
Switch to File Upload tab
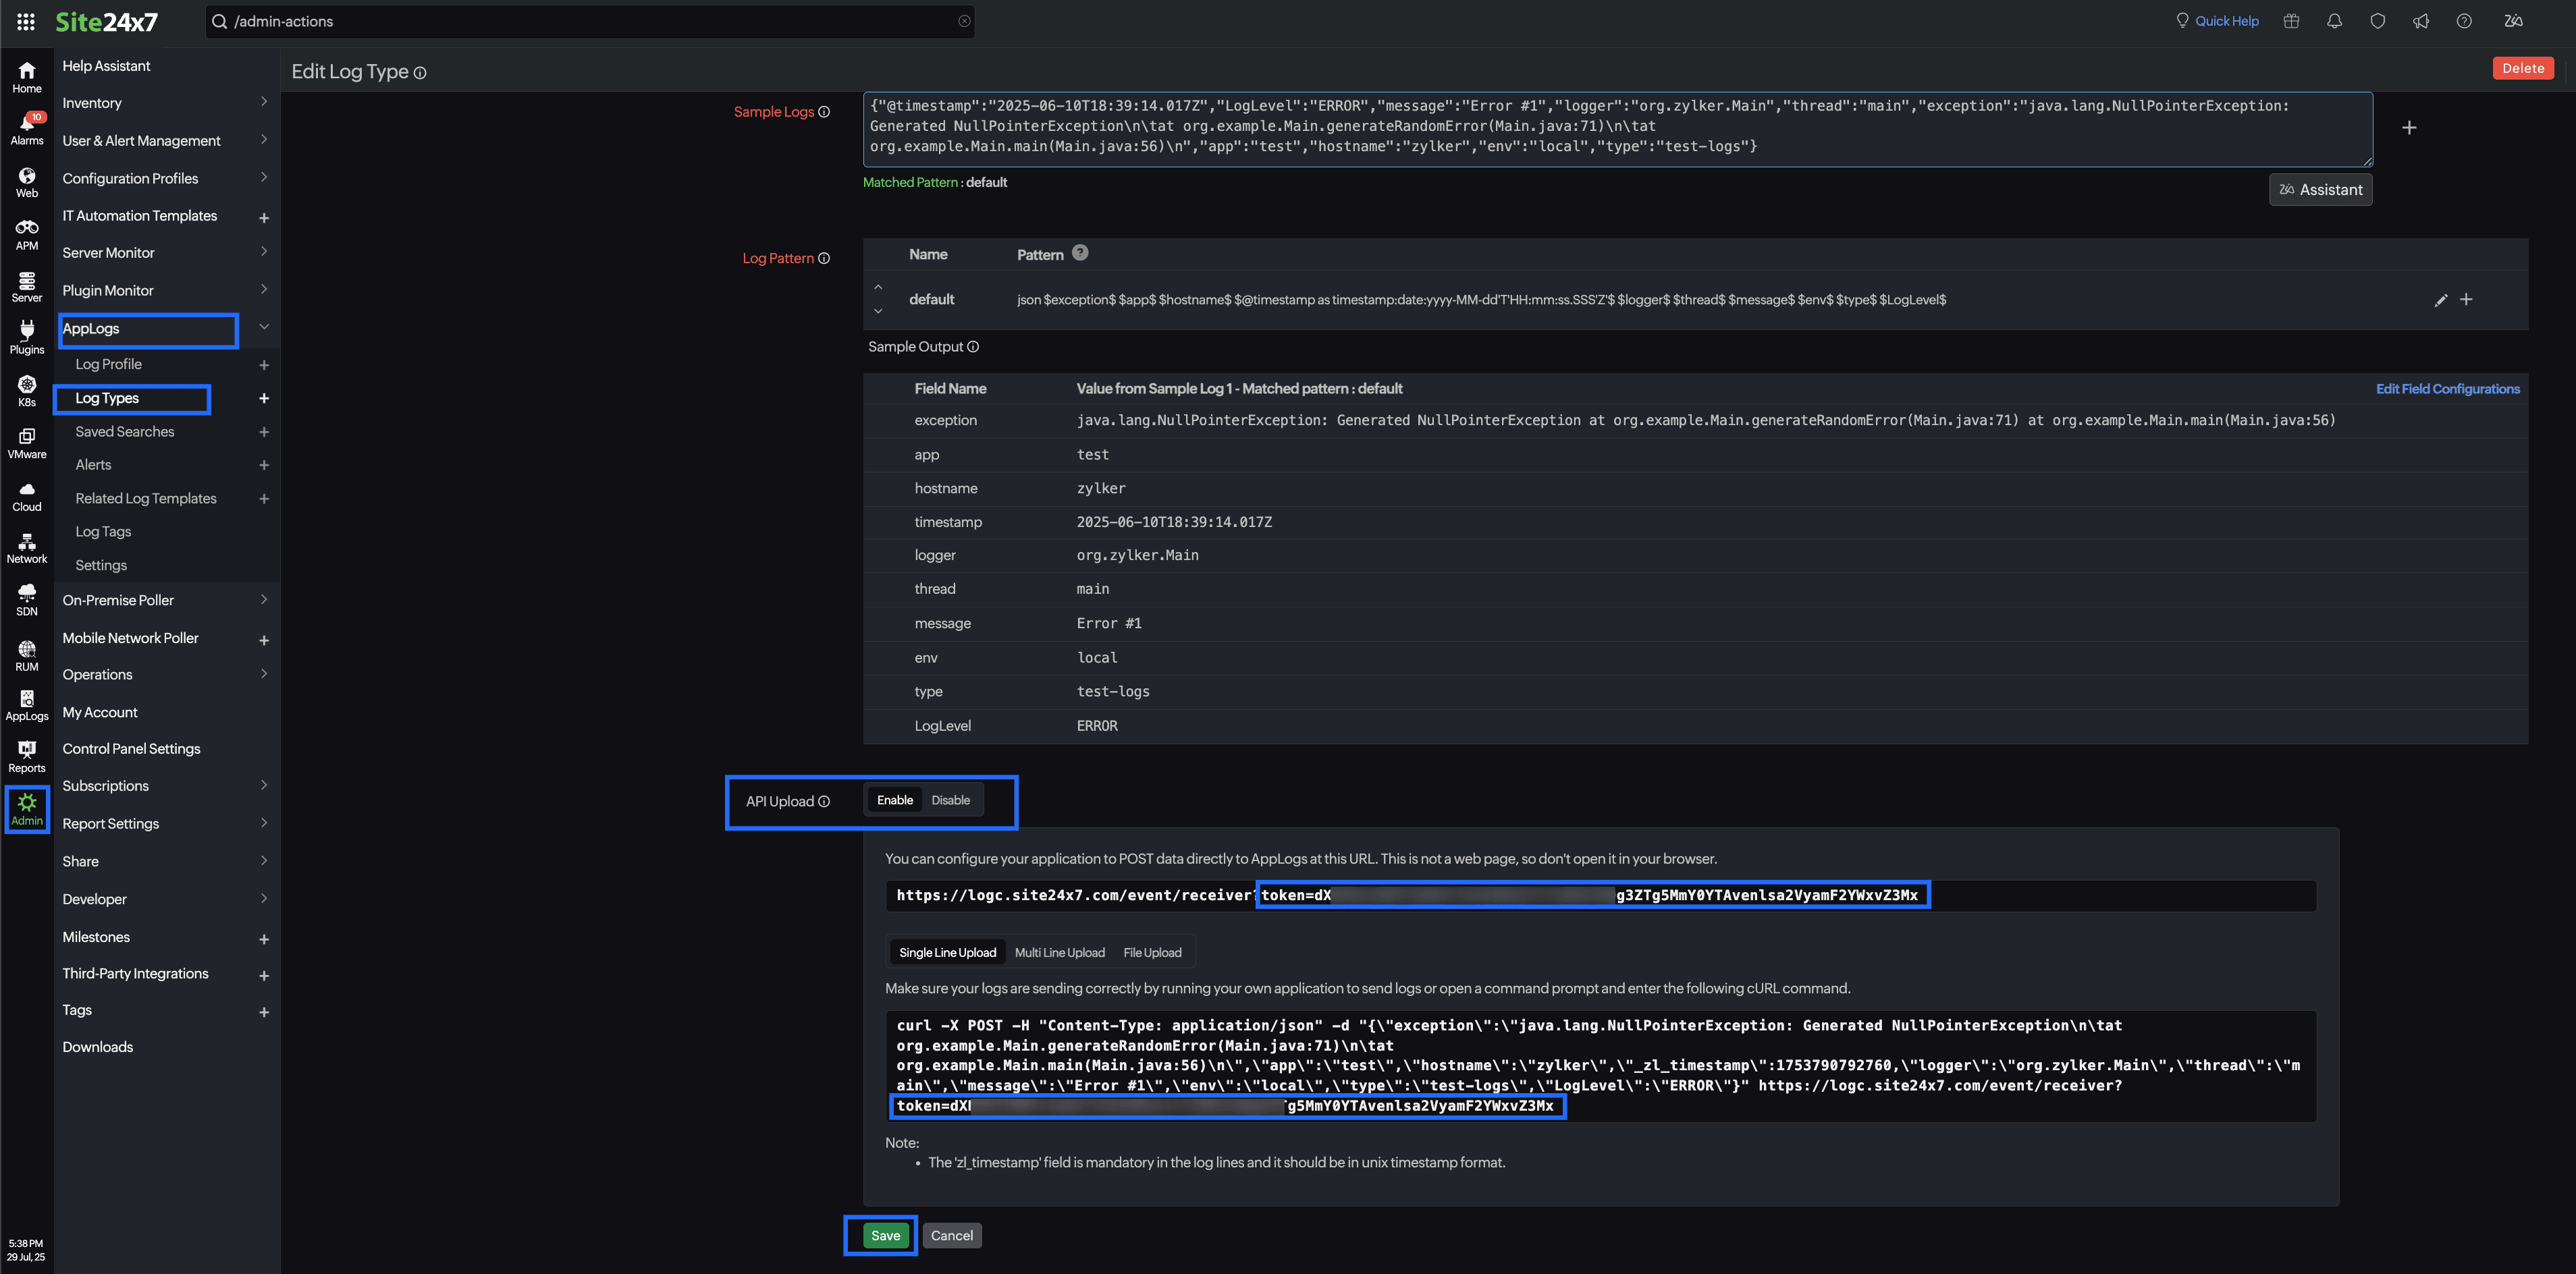pyautogui.click(x=1152, y=952)
